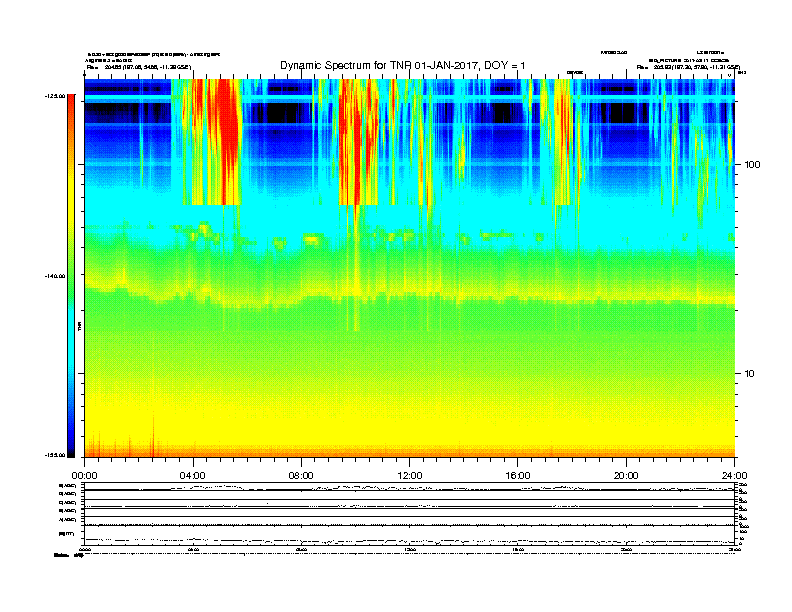This screenshot has width=792, height=612.
Task: Click the 08:00 label on main time axis
Action: tap(301, 476)
